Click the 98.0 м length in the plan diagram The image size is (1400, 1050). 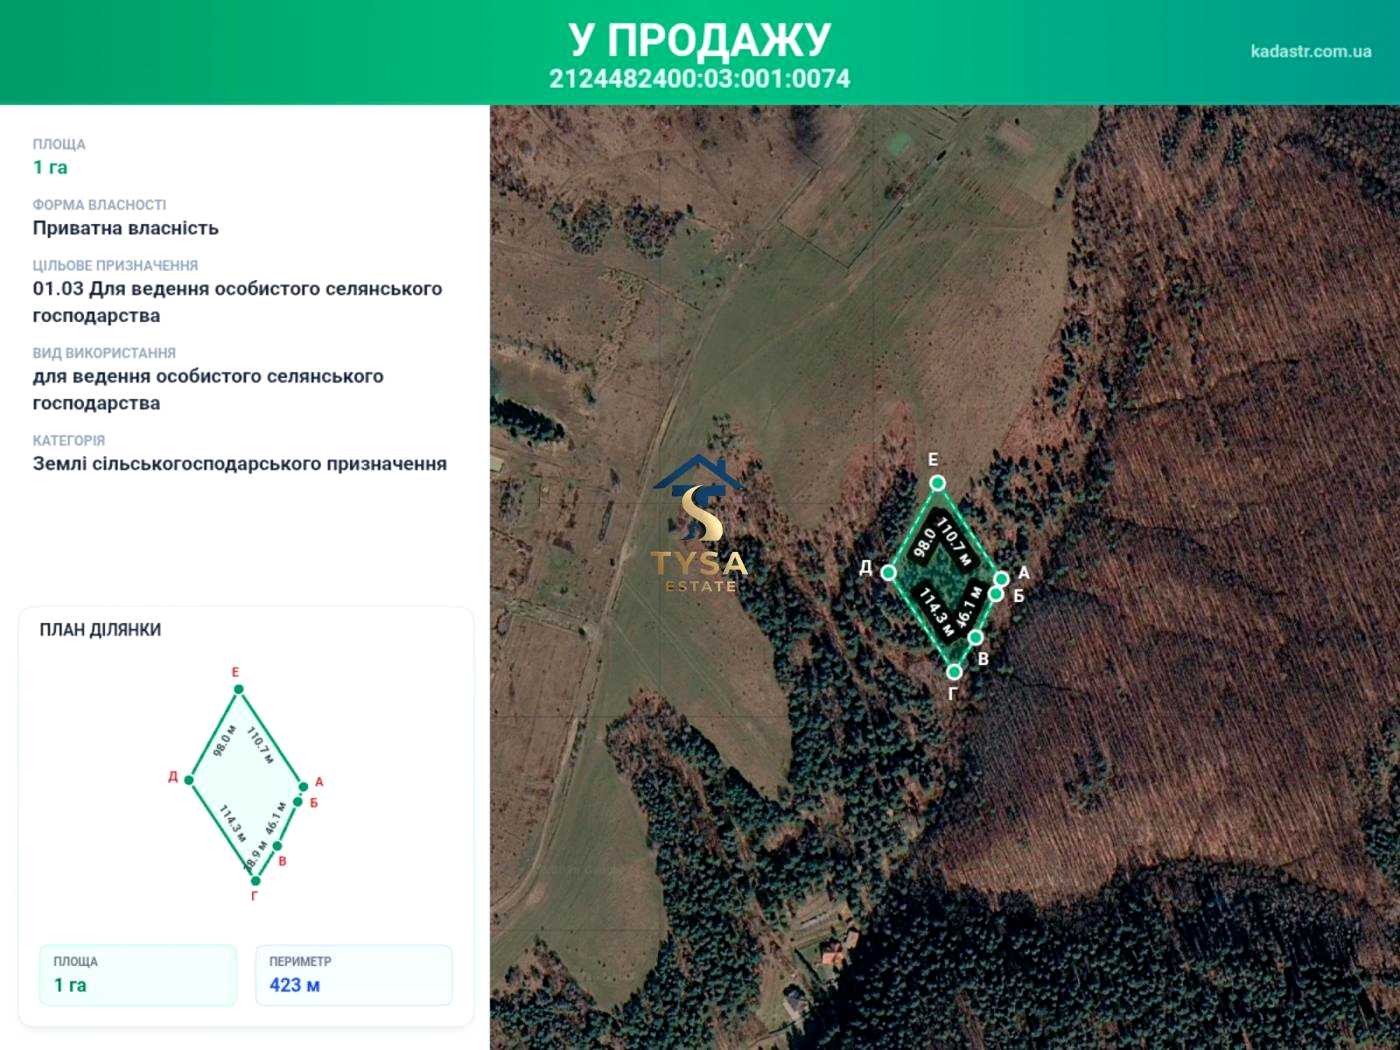click(x=225, y=741)
